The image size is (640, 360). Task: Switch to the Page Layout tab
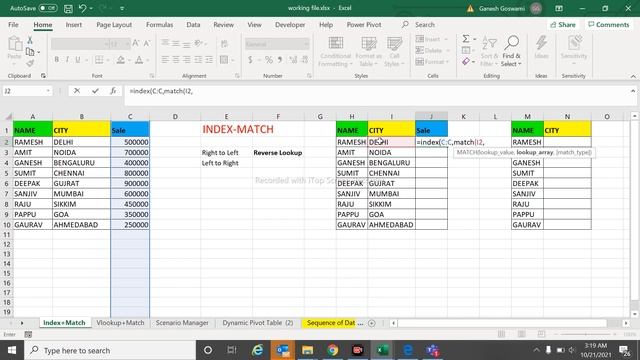pyautogui.click(x=114, y=24)
